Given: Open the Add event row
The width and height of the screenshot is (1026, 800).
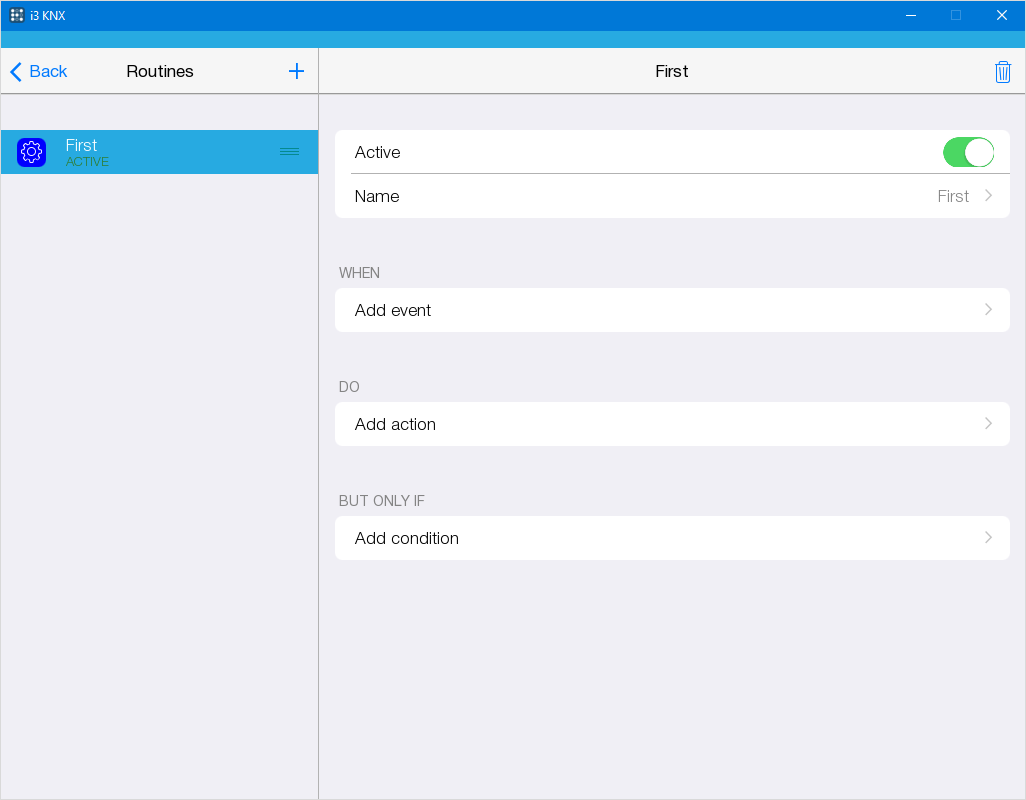Looking at the screenshot, I should tap(672, 310).
